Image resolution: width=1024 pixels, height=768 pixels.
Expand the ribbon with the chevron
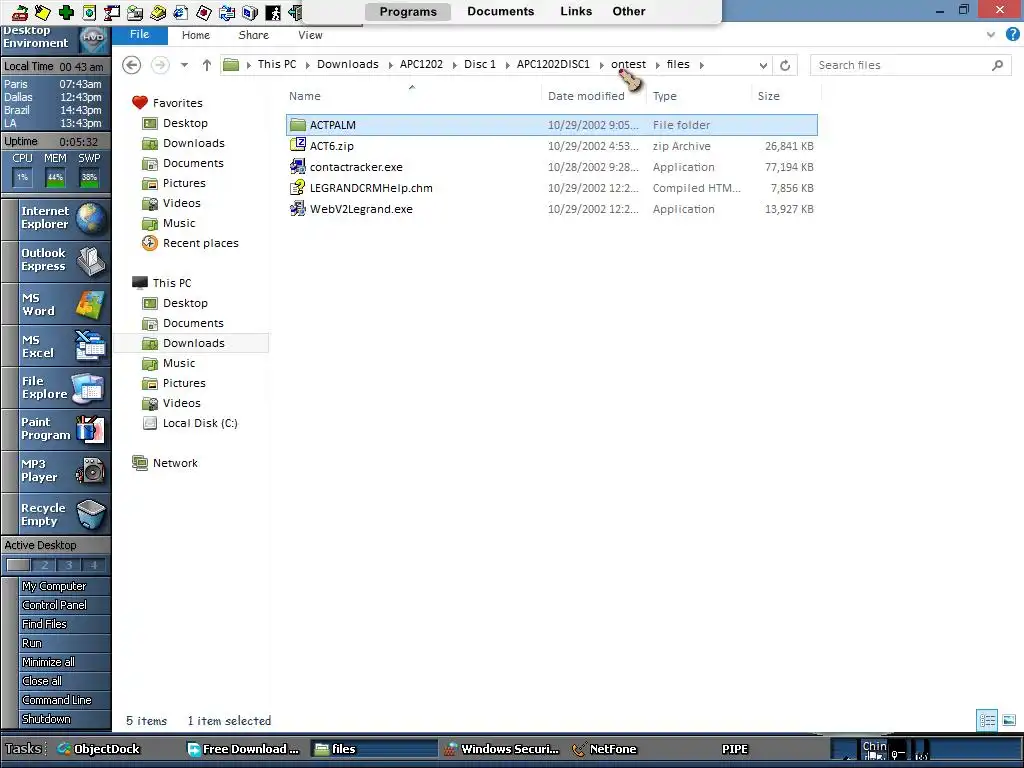pos(991,35)
